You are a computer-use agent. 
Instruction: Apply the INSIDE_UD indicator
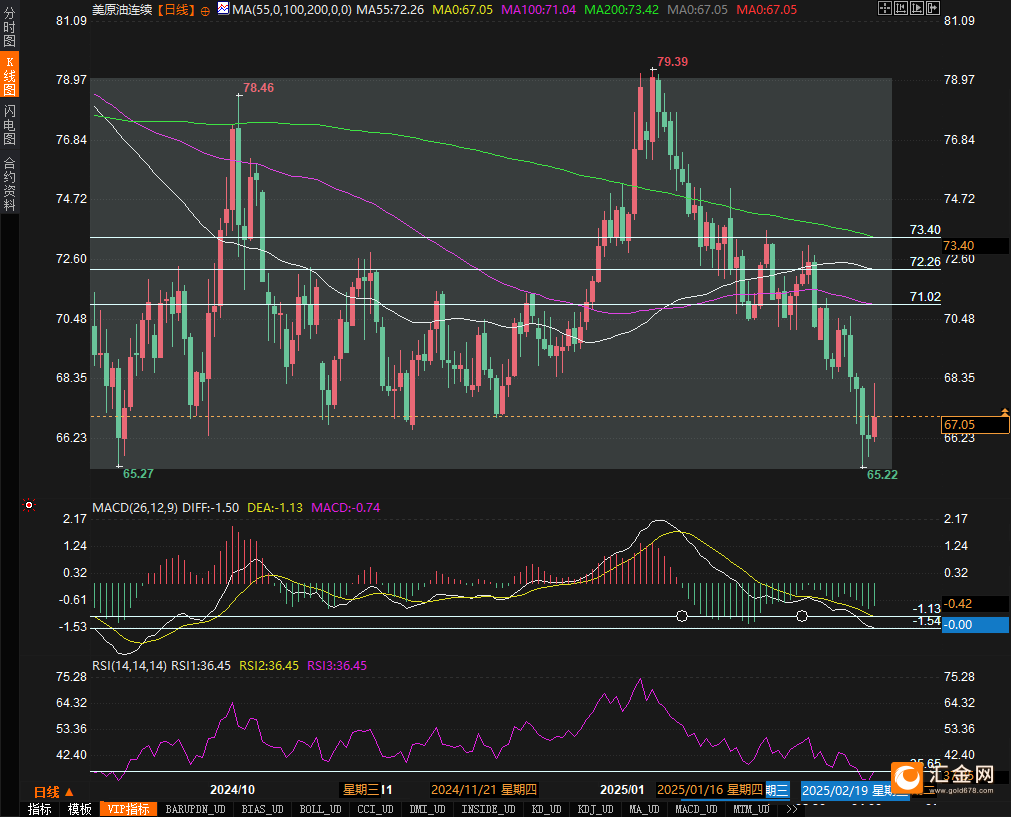point(489,809)
